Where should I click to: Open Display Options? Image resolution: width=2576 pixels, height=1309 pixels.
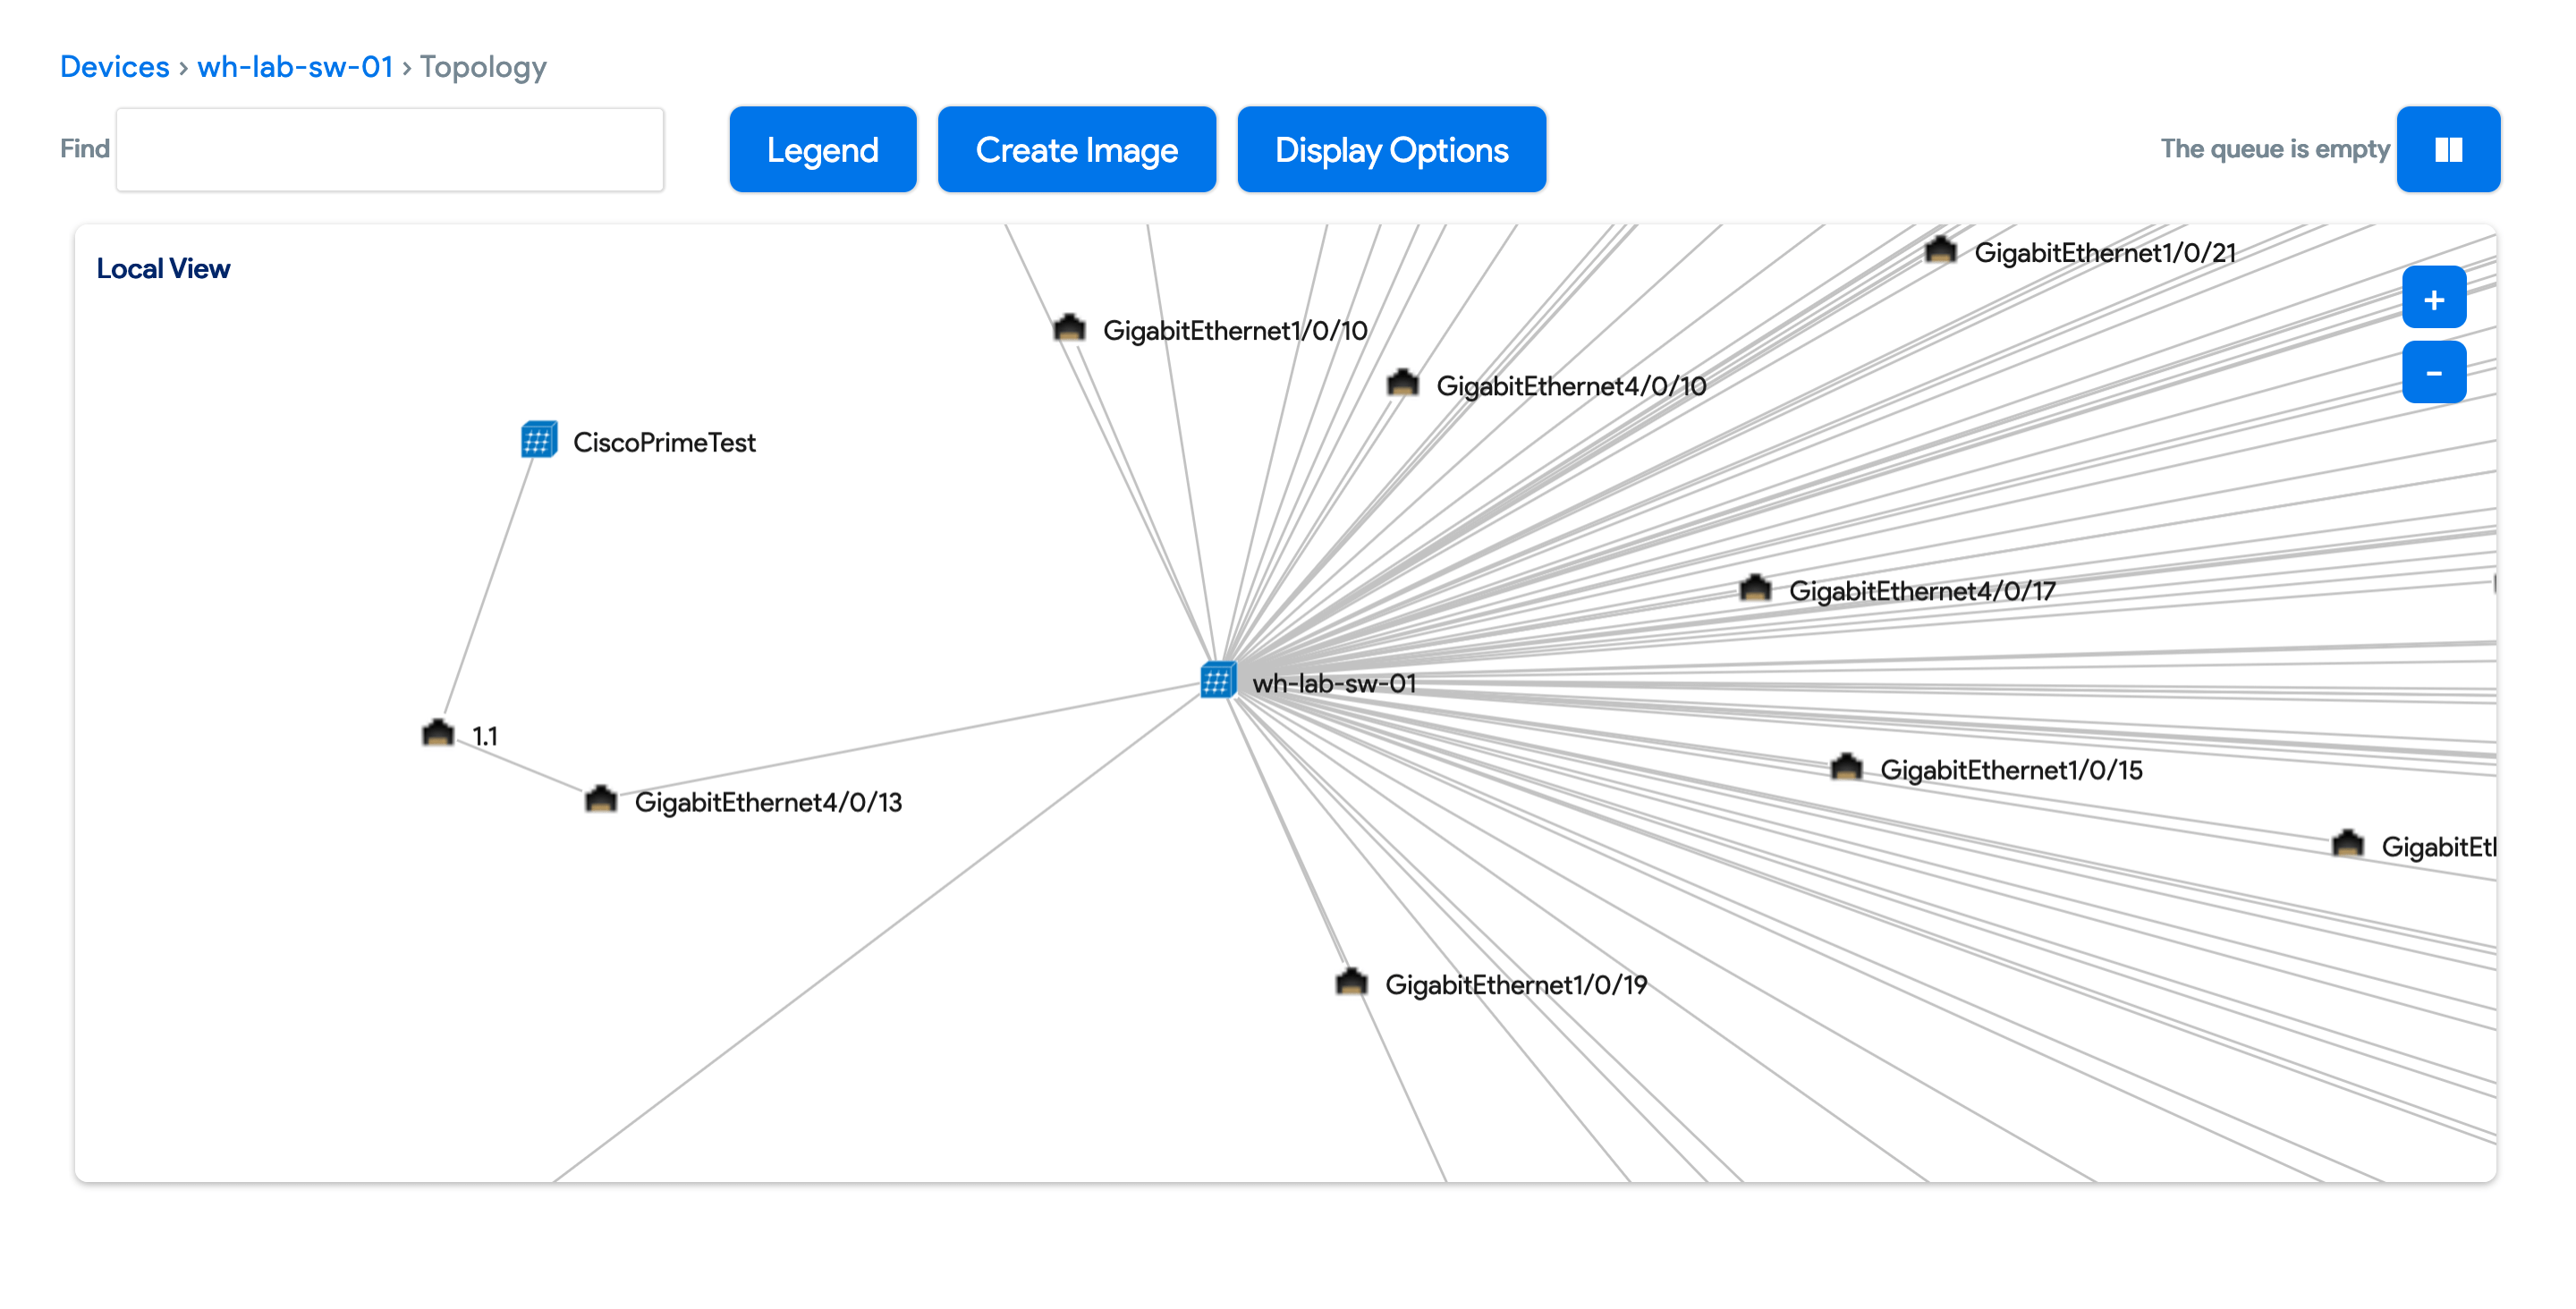(x=1390, y=149)
